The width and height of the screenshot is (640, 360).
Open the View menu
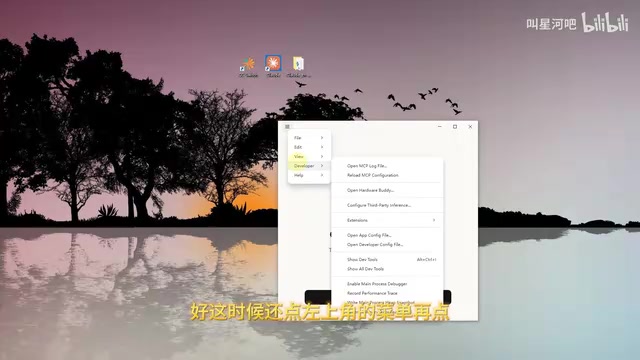309,156
